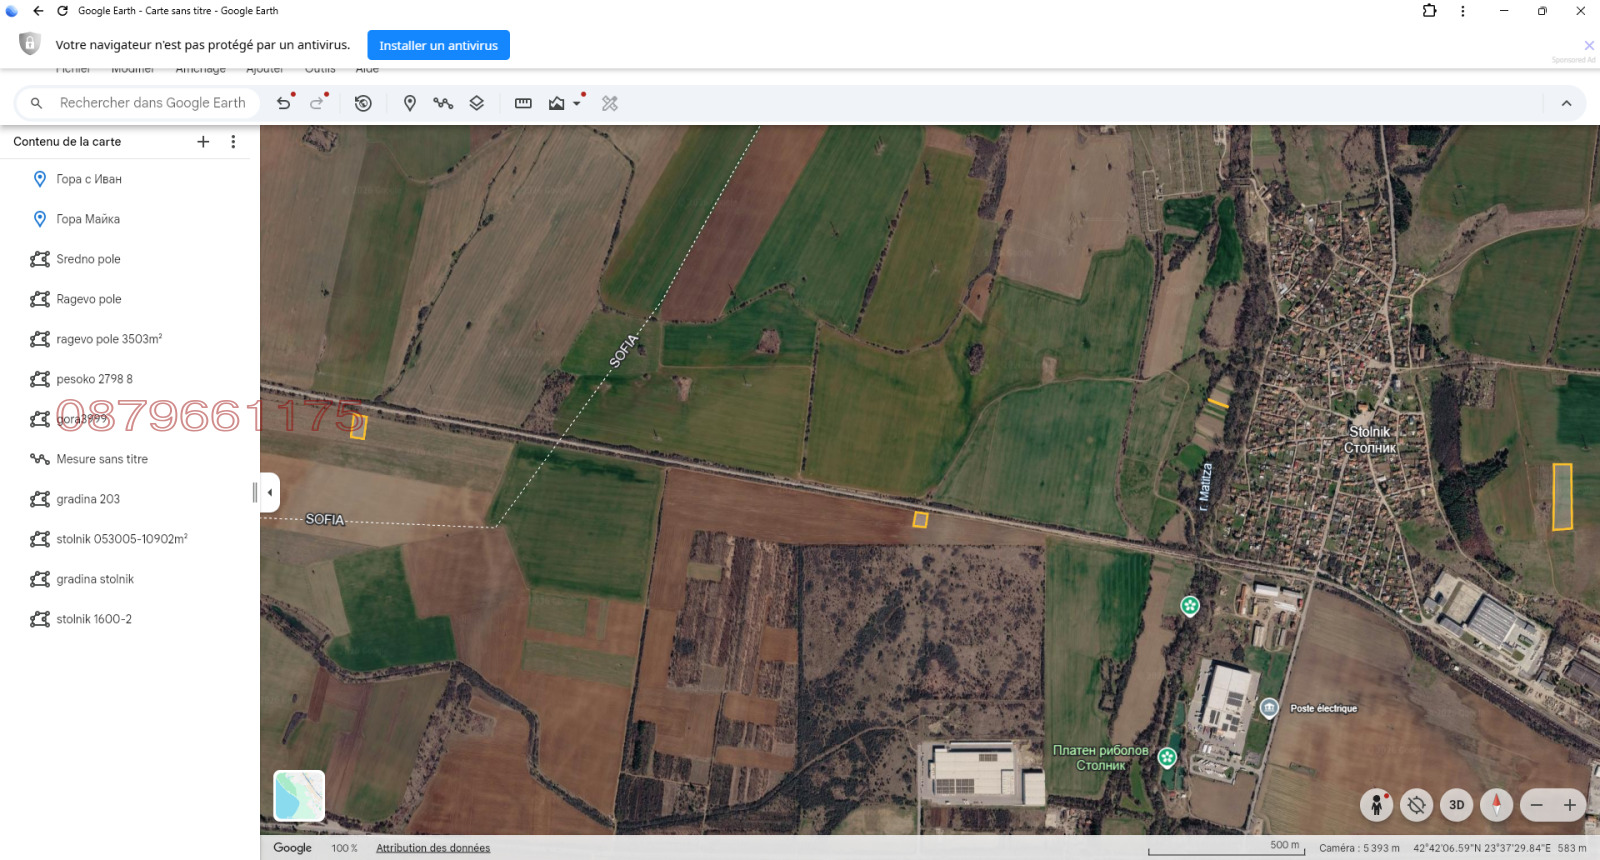Image resolution: width=1600 pixels, height=860 pixels.
Task: Redo the last undone action
Action: point(317,103)
